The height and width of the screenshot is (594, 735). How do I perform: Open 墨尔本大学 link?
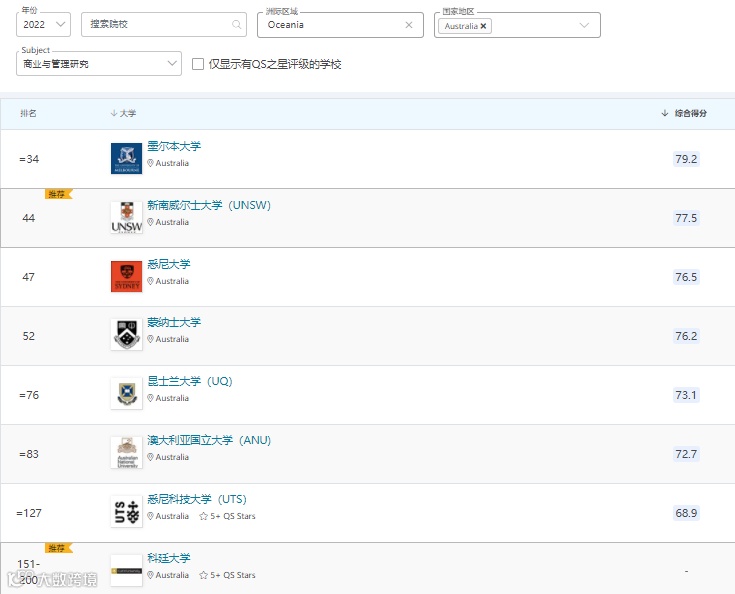[174, 146]
